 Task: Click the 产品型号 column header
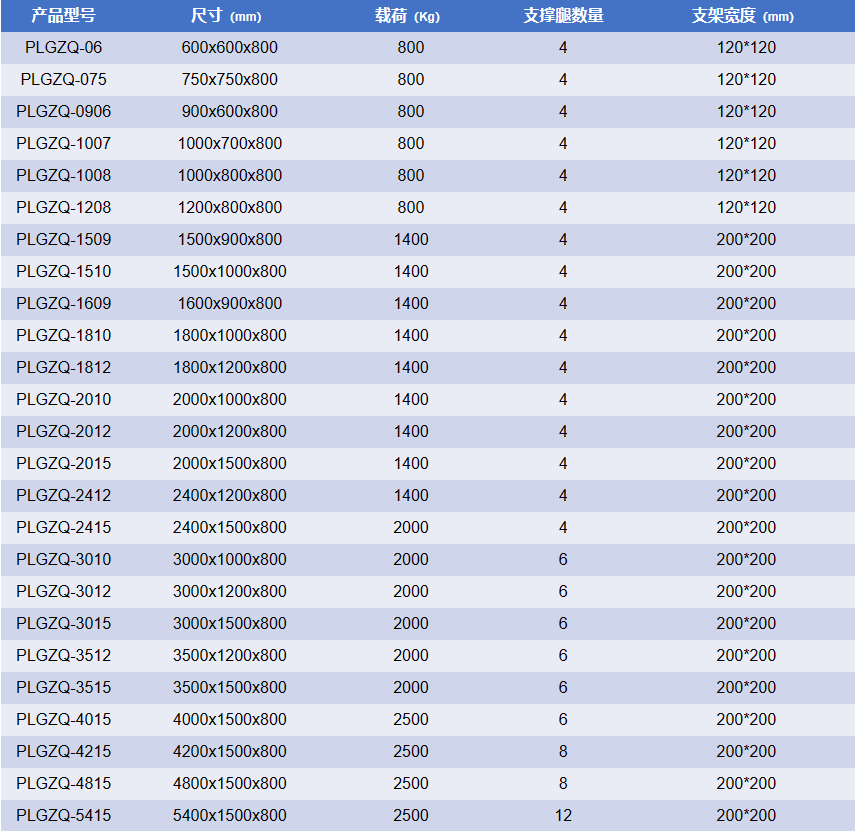[63, 16]
